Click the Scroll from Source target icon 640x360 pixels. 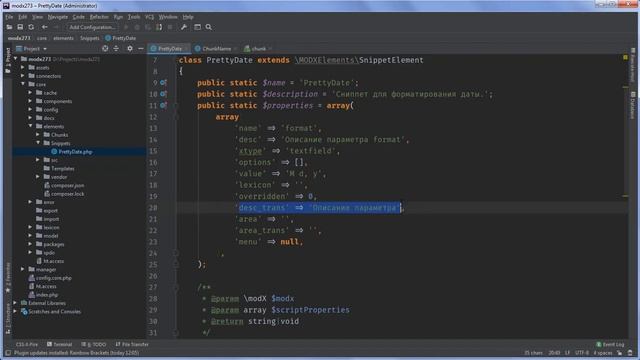coord(105,49)
